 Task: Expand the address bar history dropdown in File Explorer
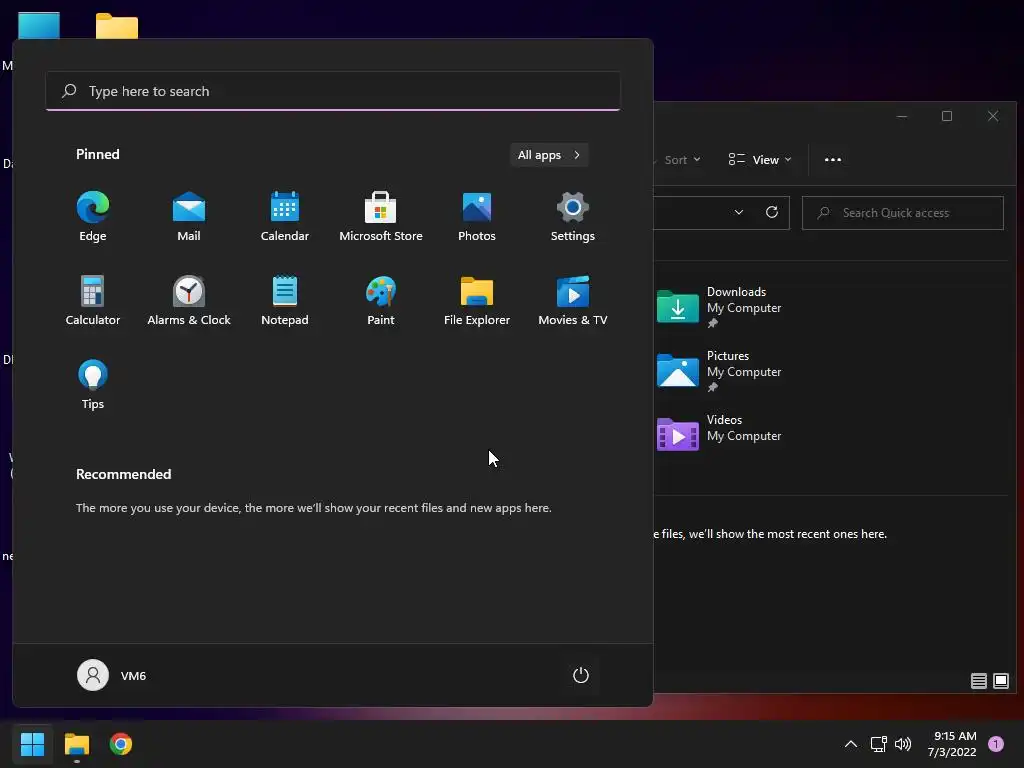739,212
